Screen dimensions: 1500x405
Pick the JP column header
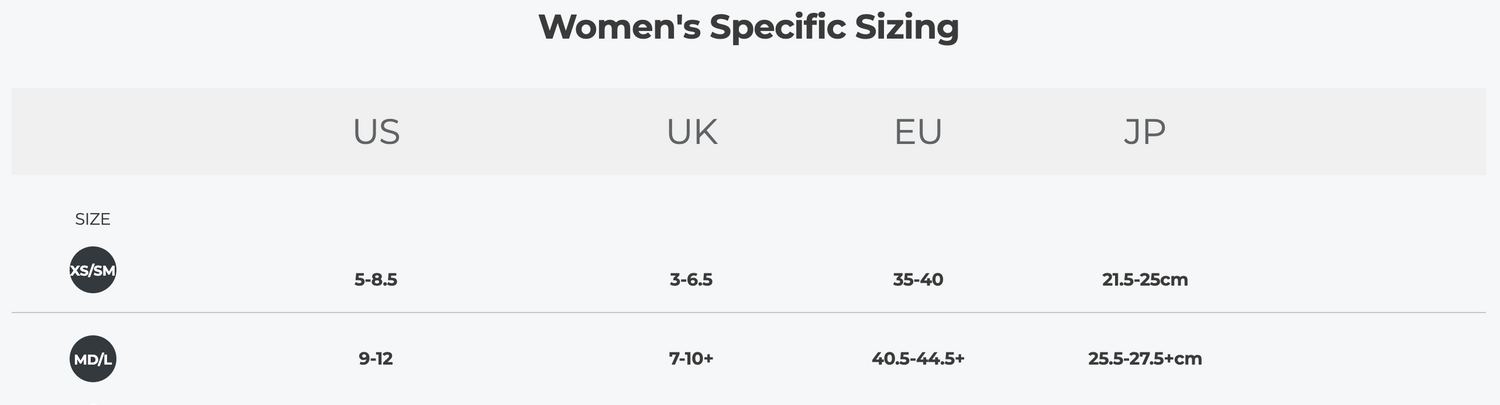point(1144,132)
